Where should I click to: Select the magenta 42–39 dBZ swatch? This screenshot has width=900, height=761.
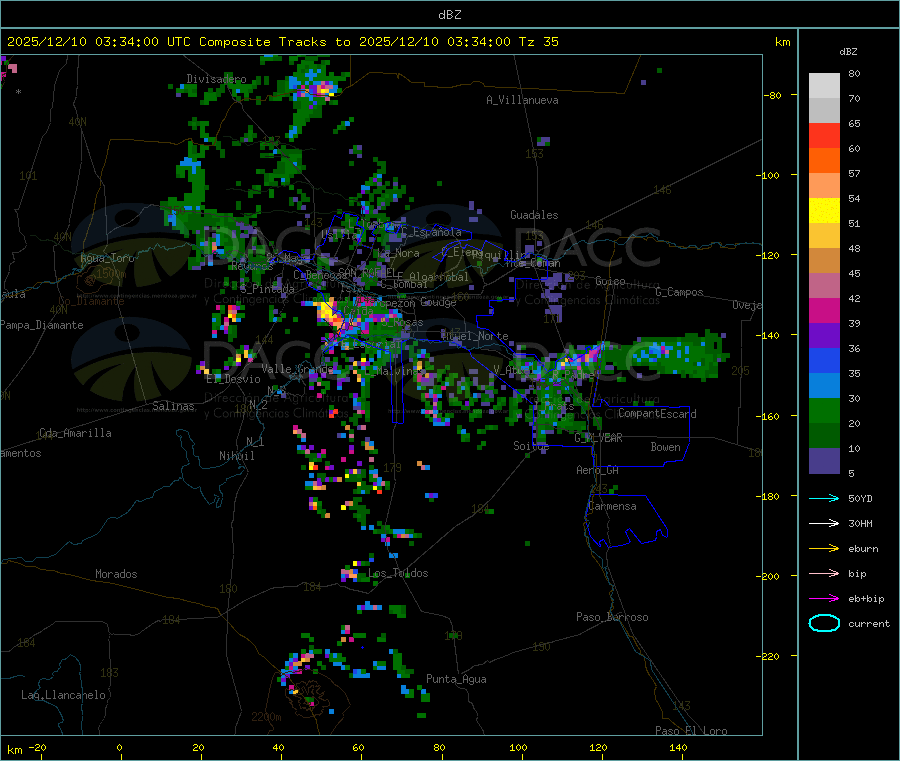[x=824, y=310]
